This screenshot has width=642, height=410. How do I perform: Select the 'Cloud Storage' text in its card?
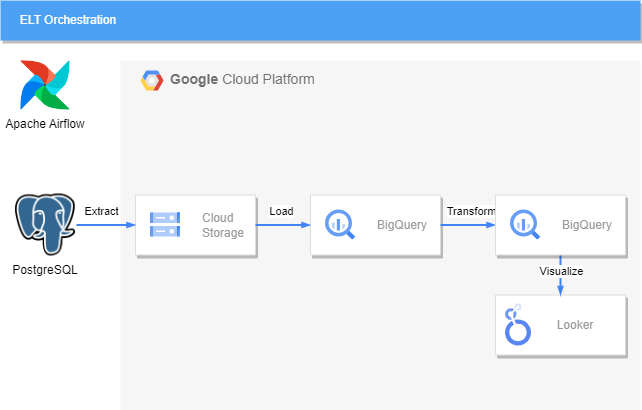coord(223,225)
